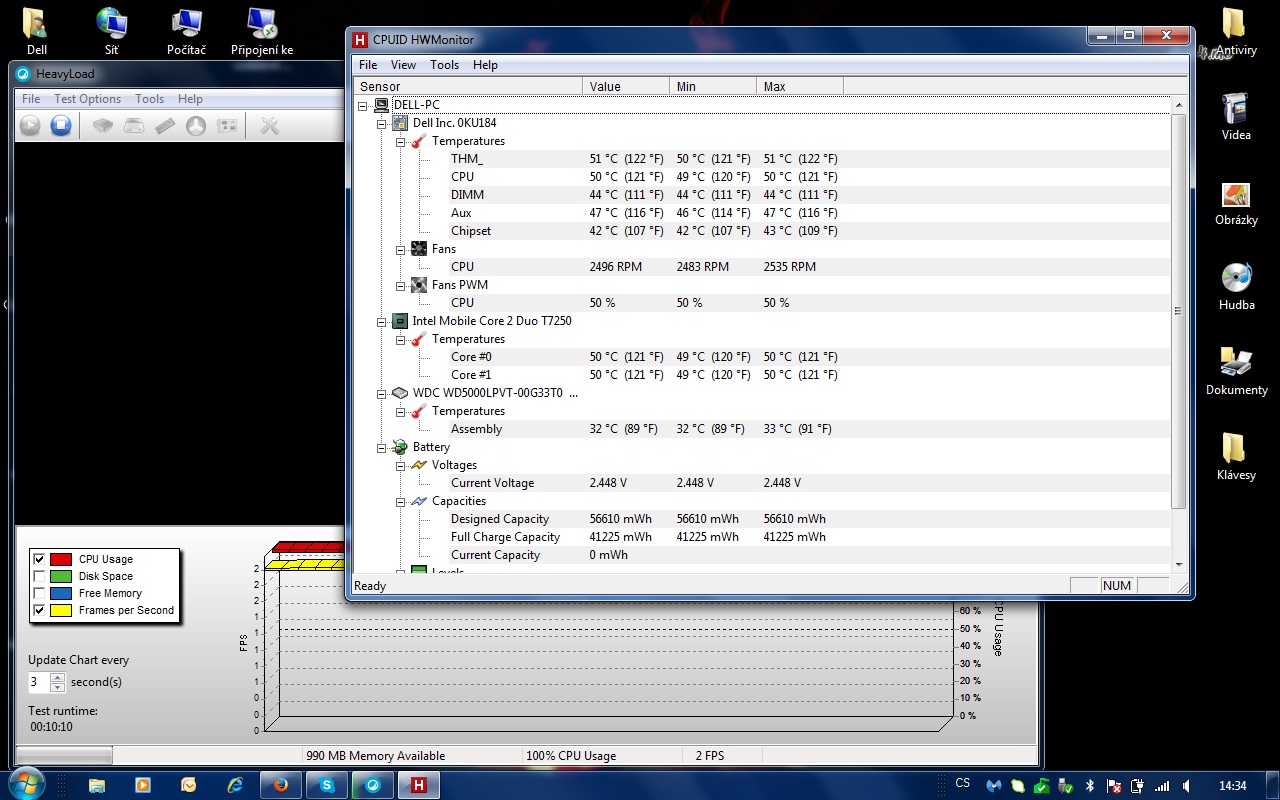
Task: Open the Dell desktop folder icon
Action: point(37,30)
